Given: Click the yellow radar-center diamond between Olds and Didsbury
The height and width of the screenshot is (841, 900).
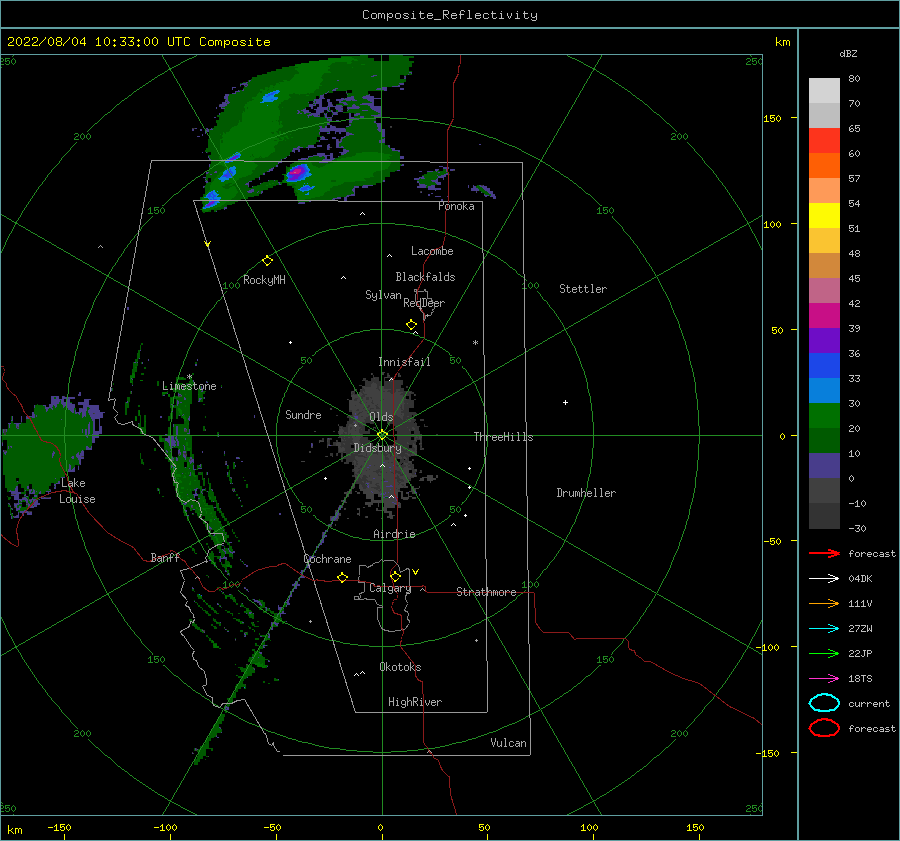Looking at the screenshot, I should pyautogui.click(x=382, y=435).
